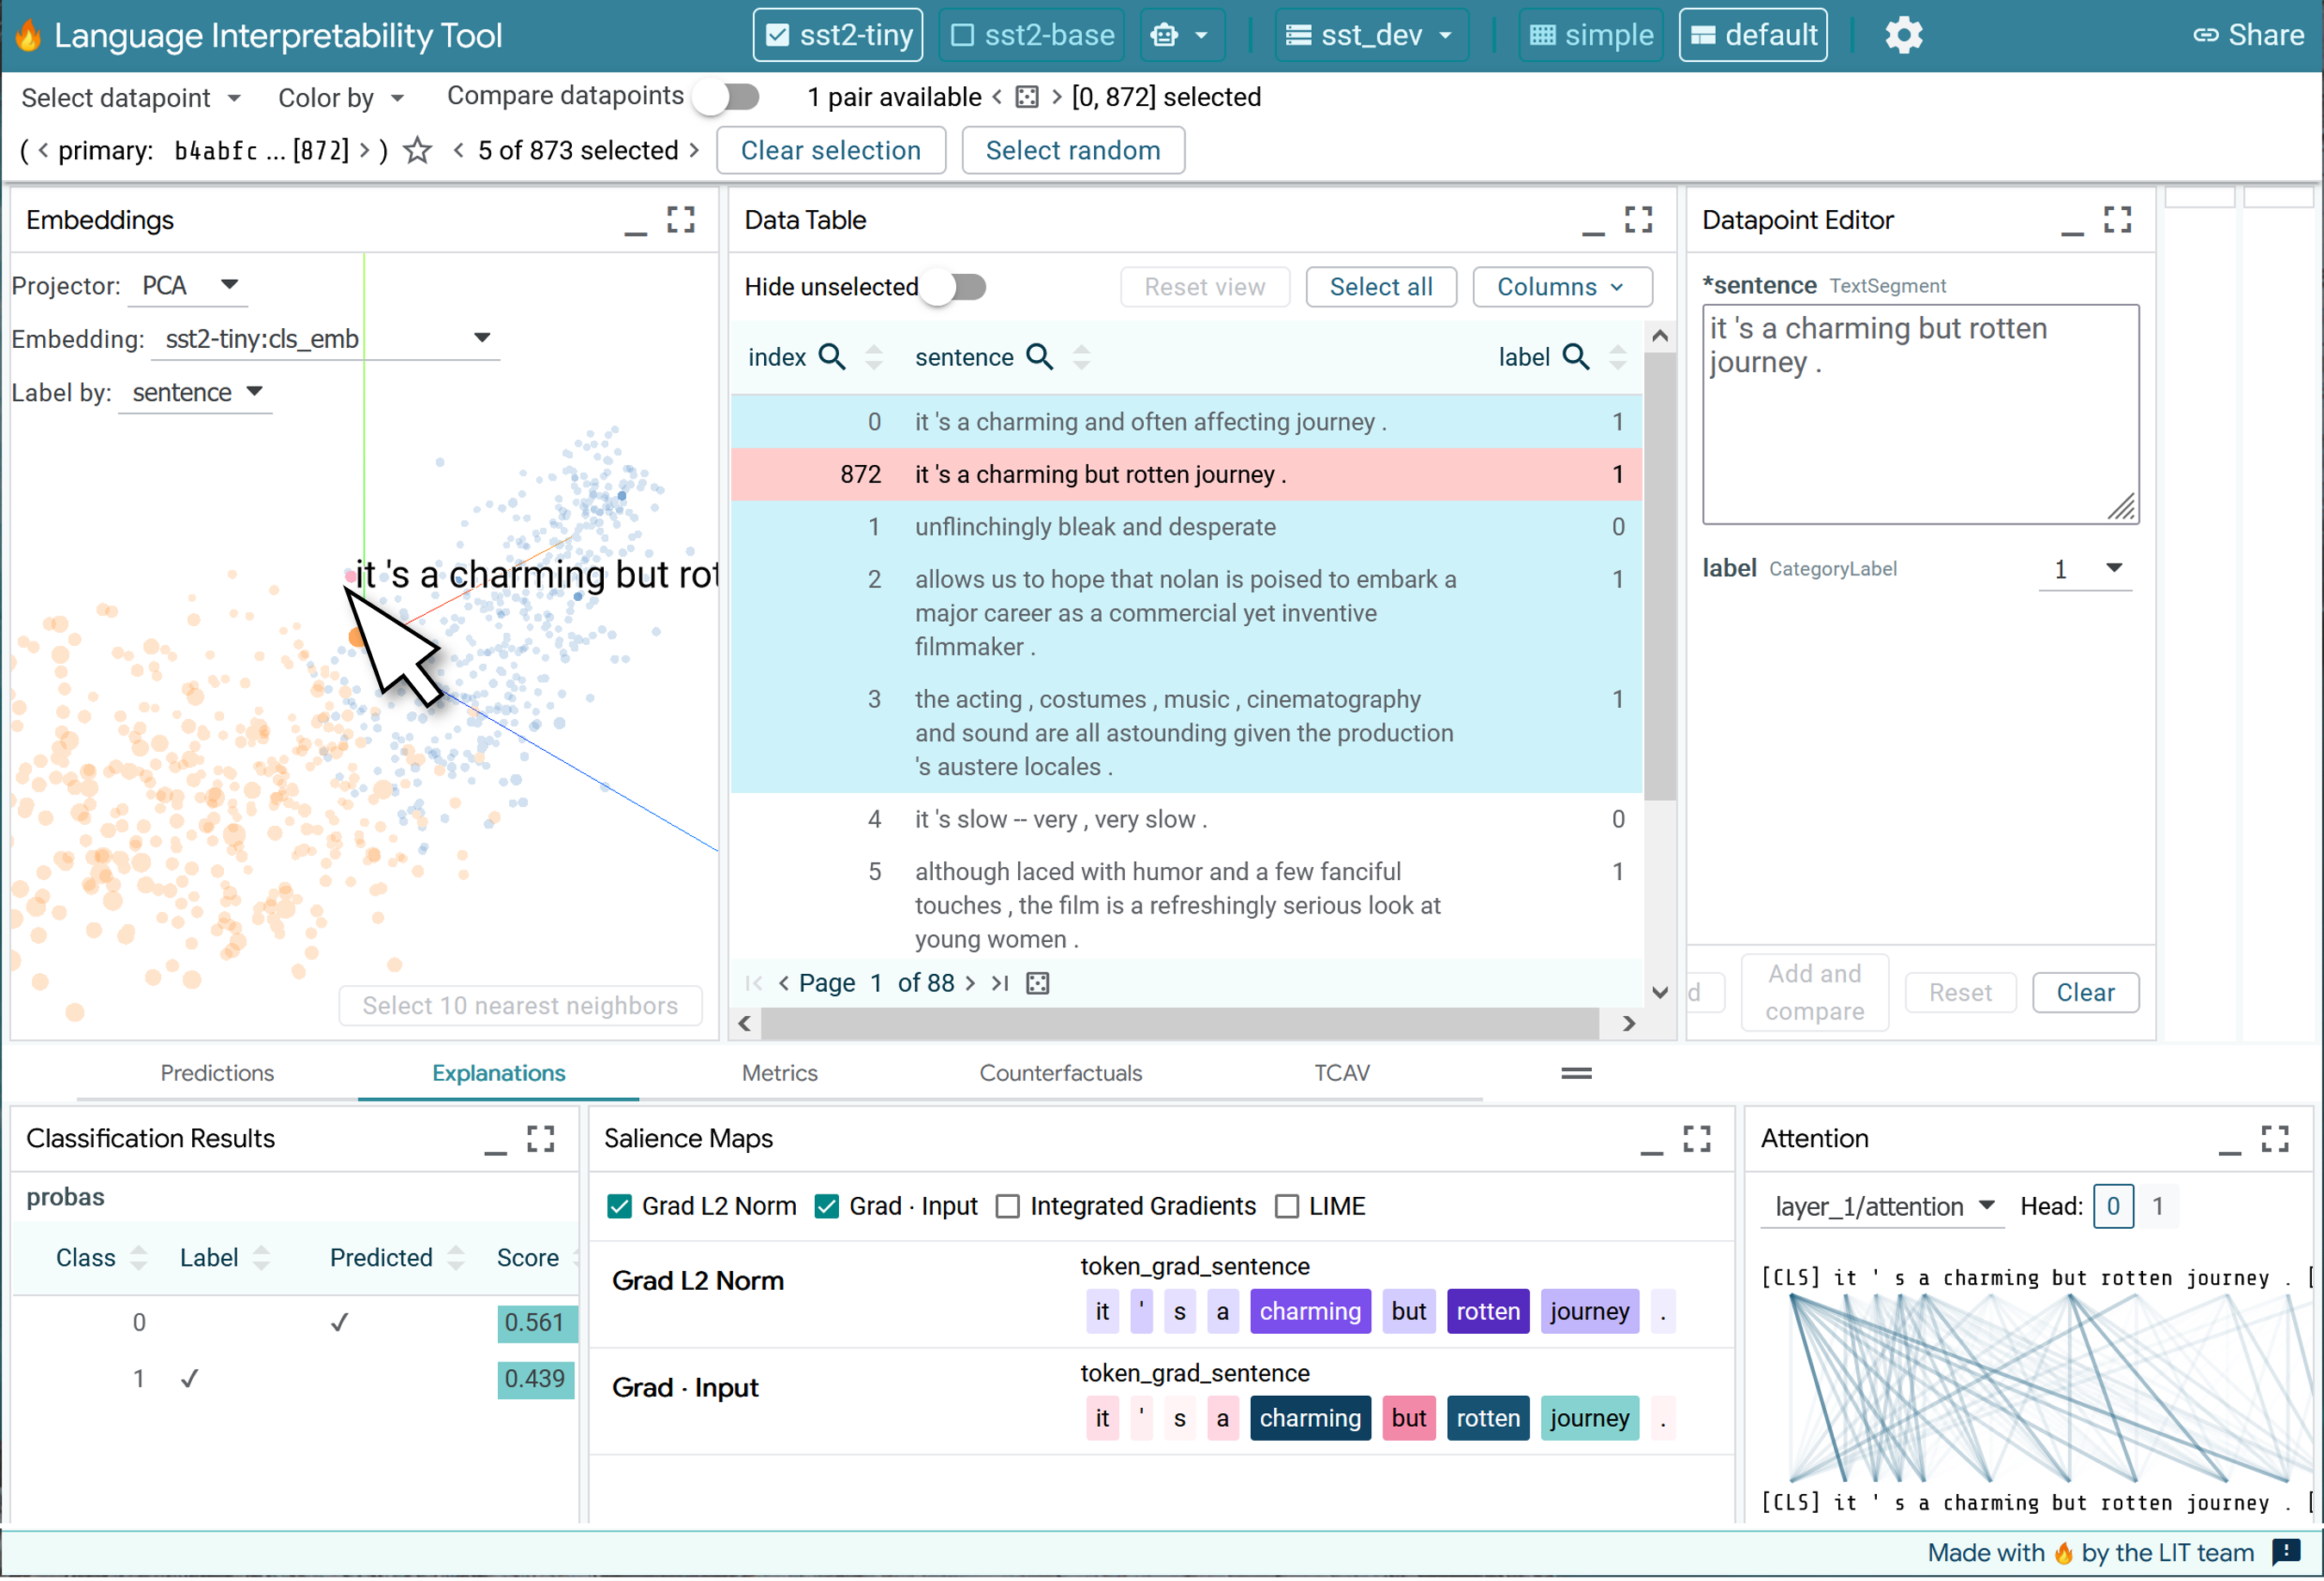Click the random page dice icon in pagination
This screenshot has height=1581, width=2324.
pyautogui.click(x=1038, y=983)
